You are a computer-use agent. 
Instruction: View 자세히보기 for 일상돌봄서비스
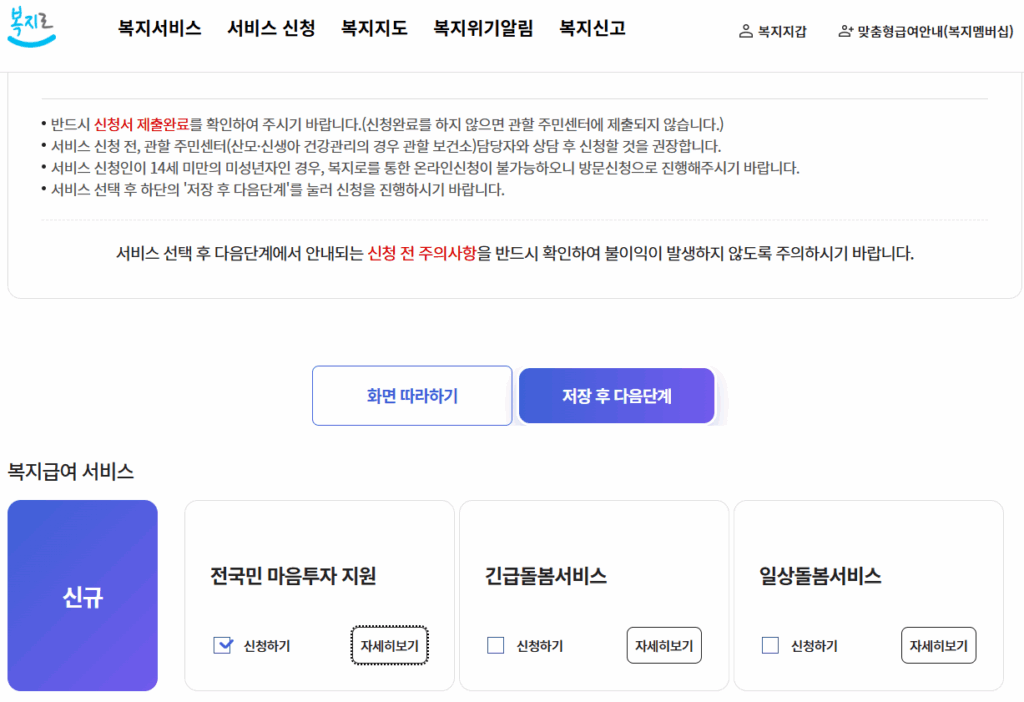[x=938, y=645]
